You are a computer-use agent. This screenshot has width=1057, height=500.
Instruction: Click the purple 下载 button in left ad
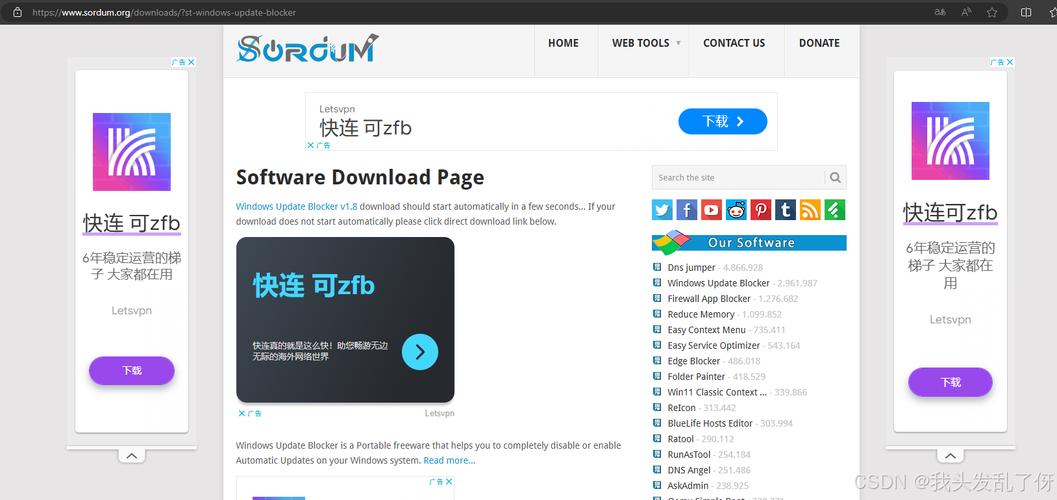[131, 371]
